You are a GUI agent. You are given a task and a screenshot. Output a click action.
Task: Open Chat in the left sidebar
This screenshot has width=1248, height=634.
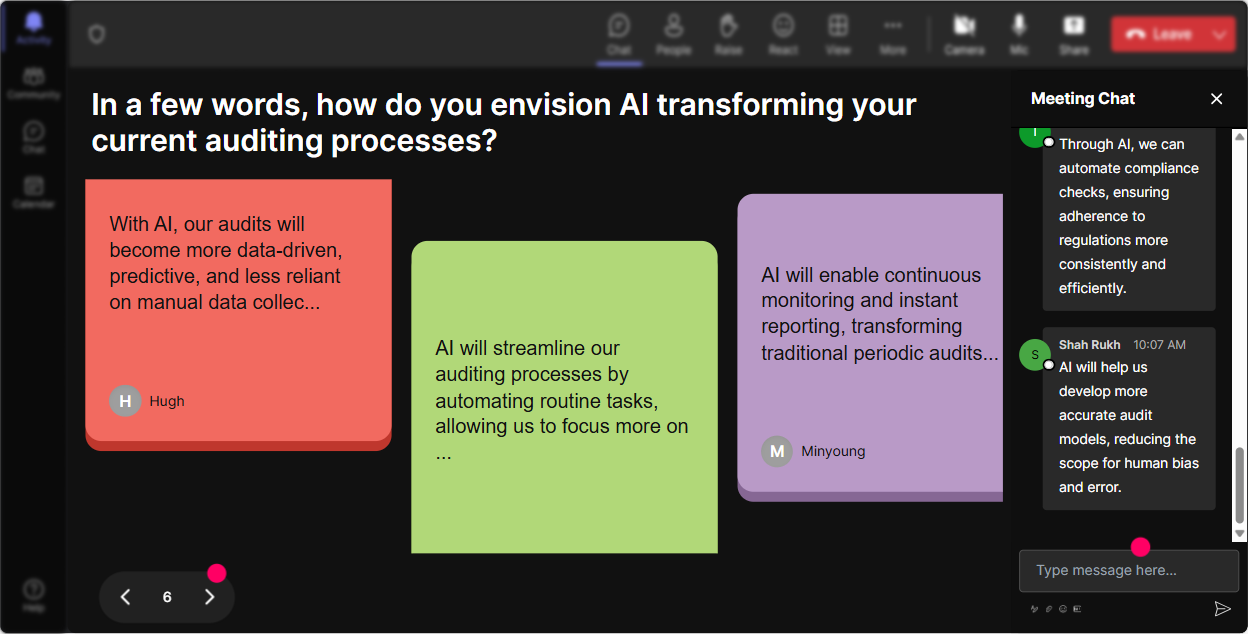tap(34, 138)
